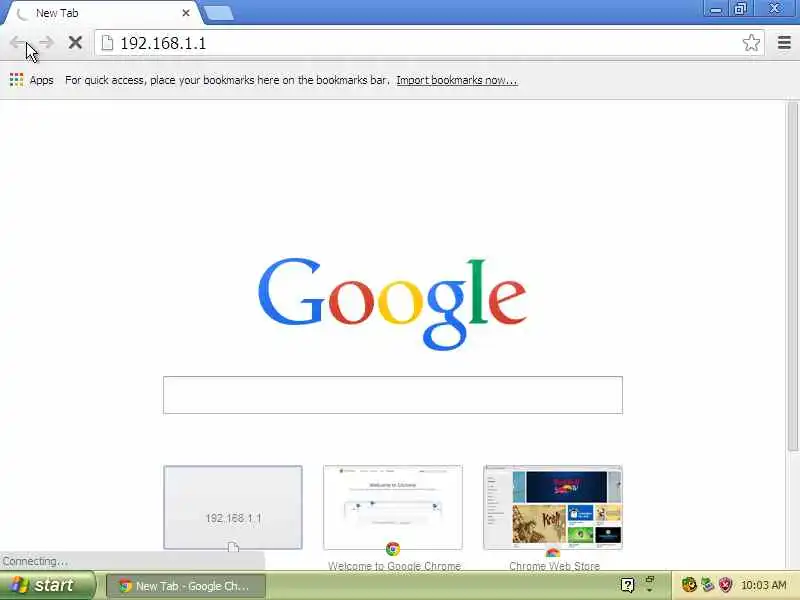
Task: Click the page icon in address bar
Action: (107, 43)
